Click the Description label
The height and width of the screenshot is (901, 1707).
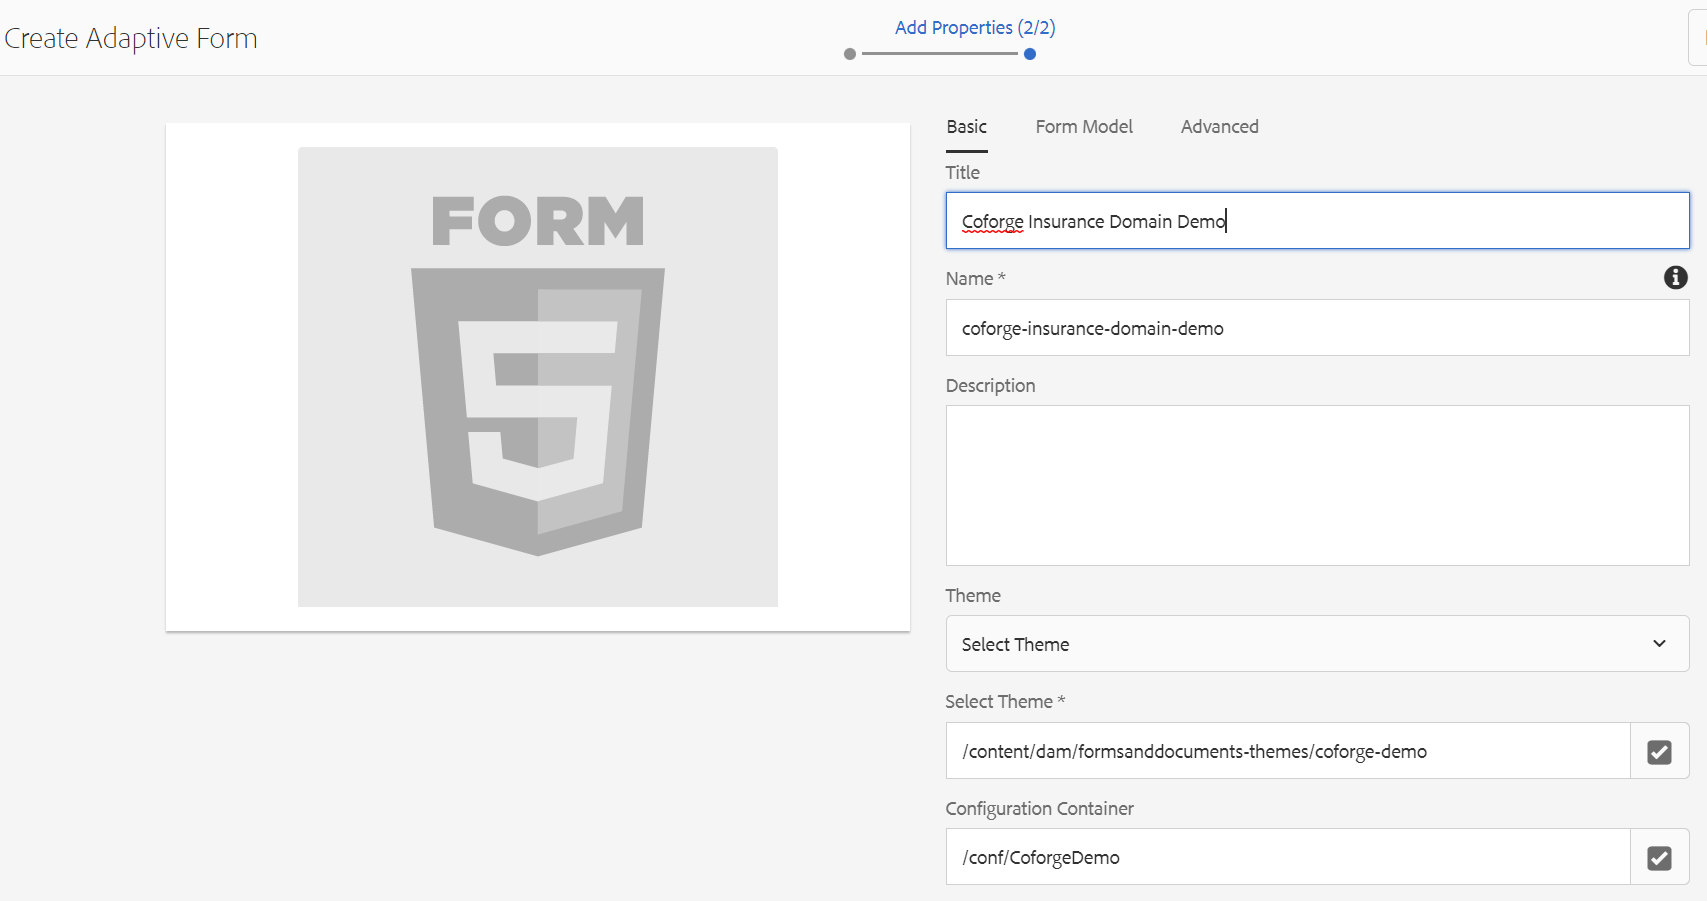pos(990,385)
